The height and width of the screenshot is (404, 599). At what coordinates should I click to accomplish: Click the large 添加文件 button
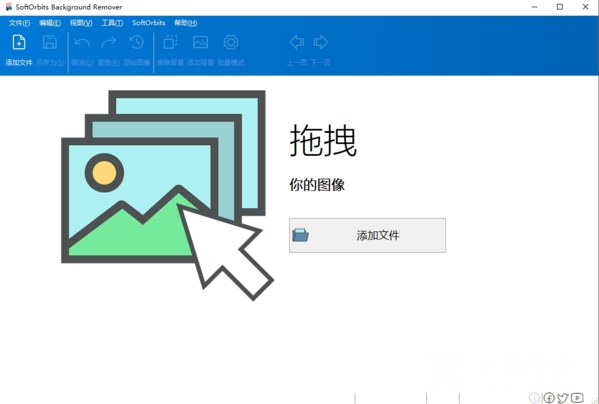pyautogui.click(x=367, y=235)
